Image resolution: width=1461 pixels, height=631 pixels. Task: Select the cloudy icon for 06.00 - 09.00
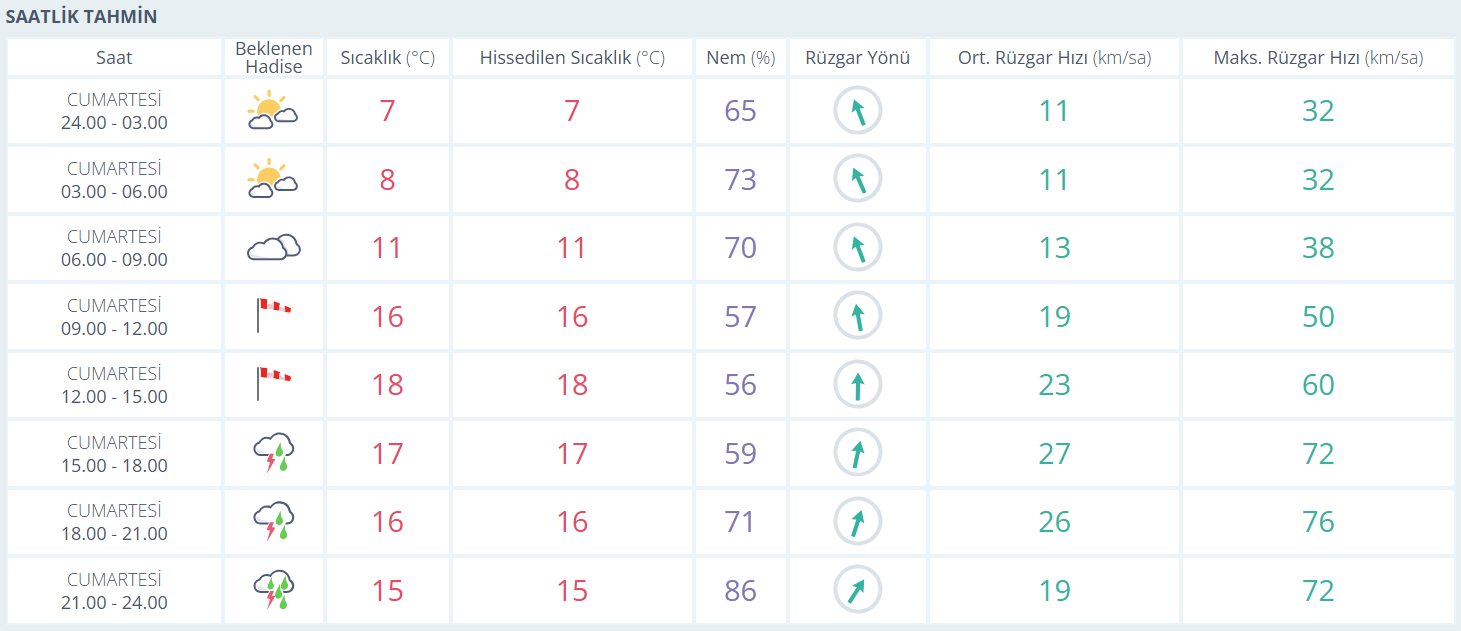(273, 248)
